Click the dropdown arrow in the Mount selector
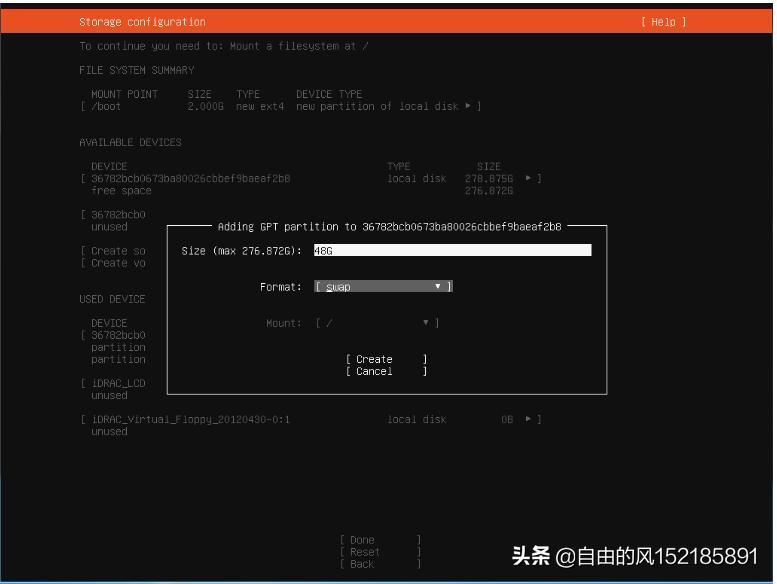 (425, 323)
